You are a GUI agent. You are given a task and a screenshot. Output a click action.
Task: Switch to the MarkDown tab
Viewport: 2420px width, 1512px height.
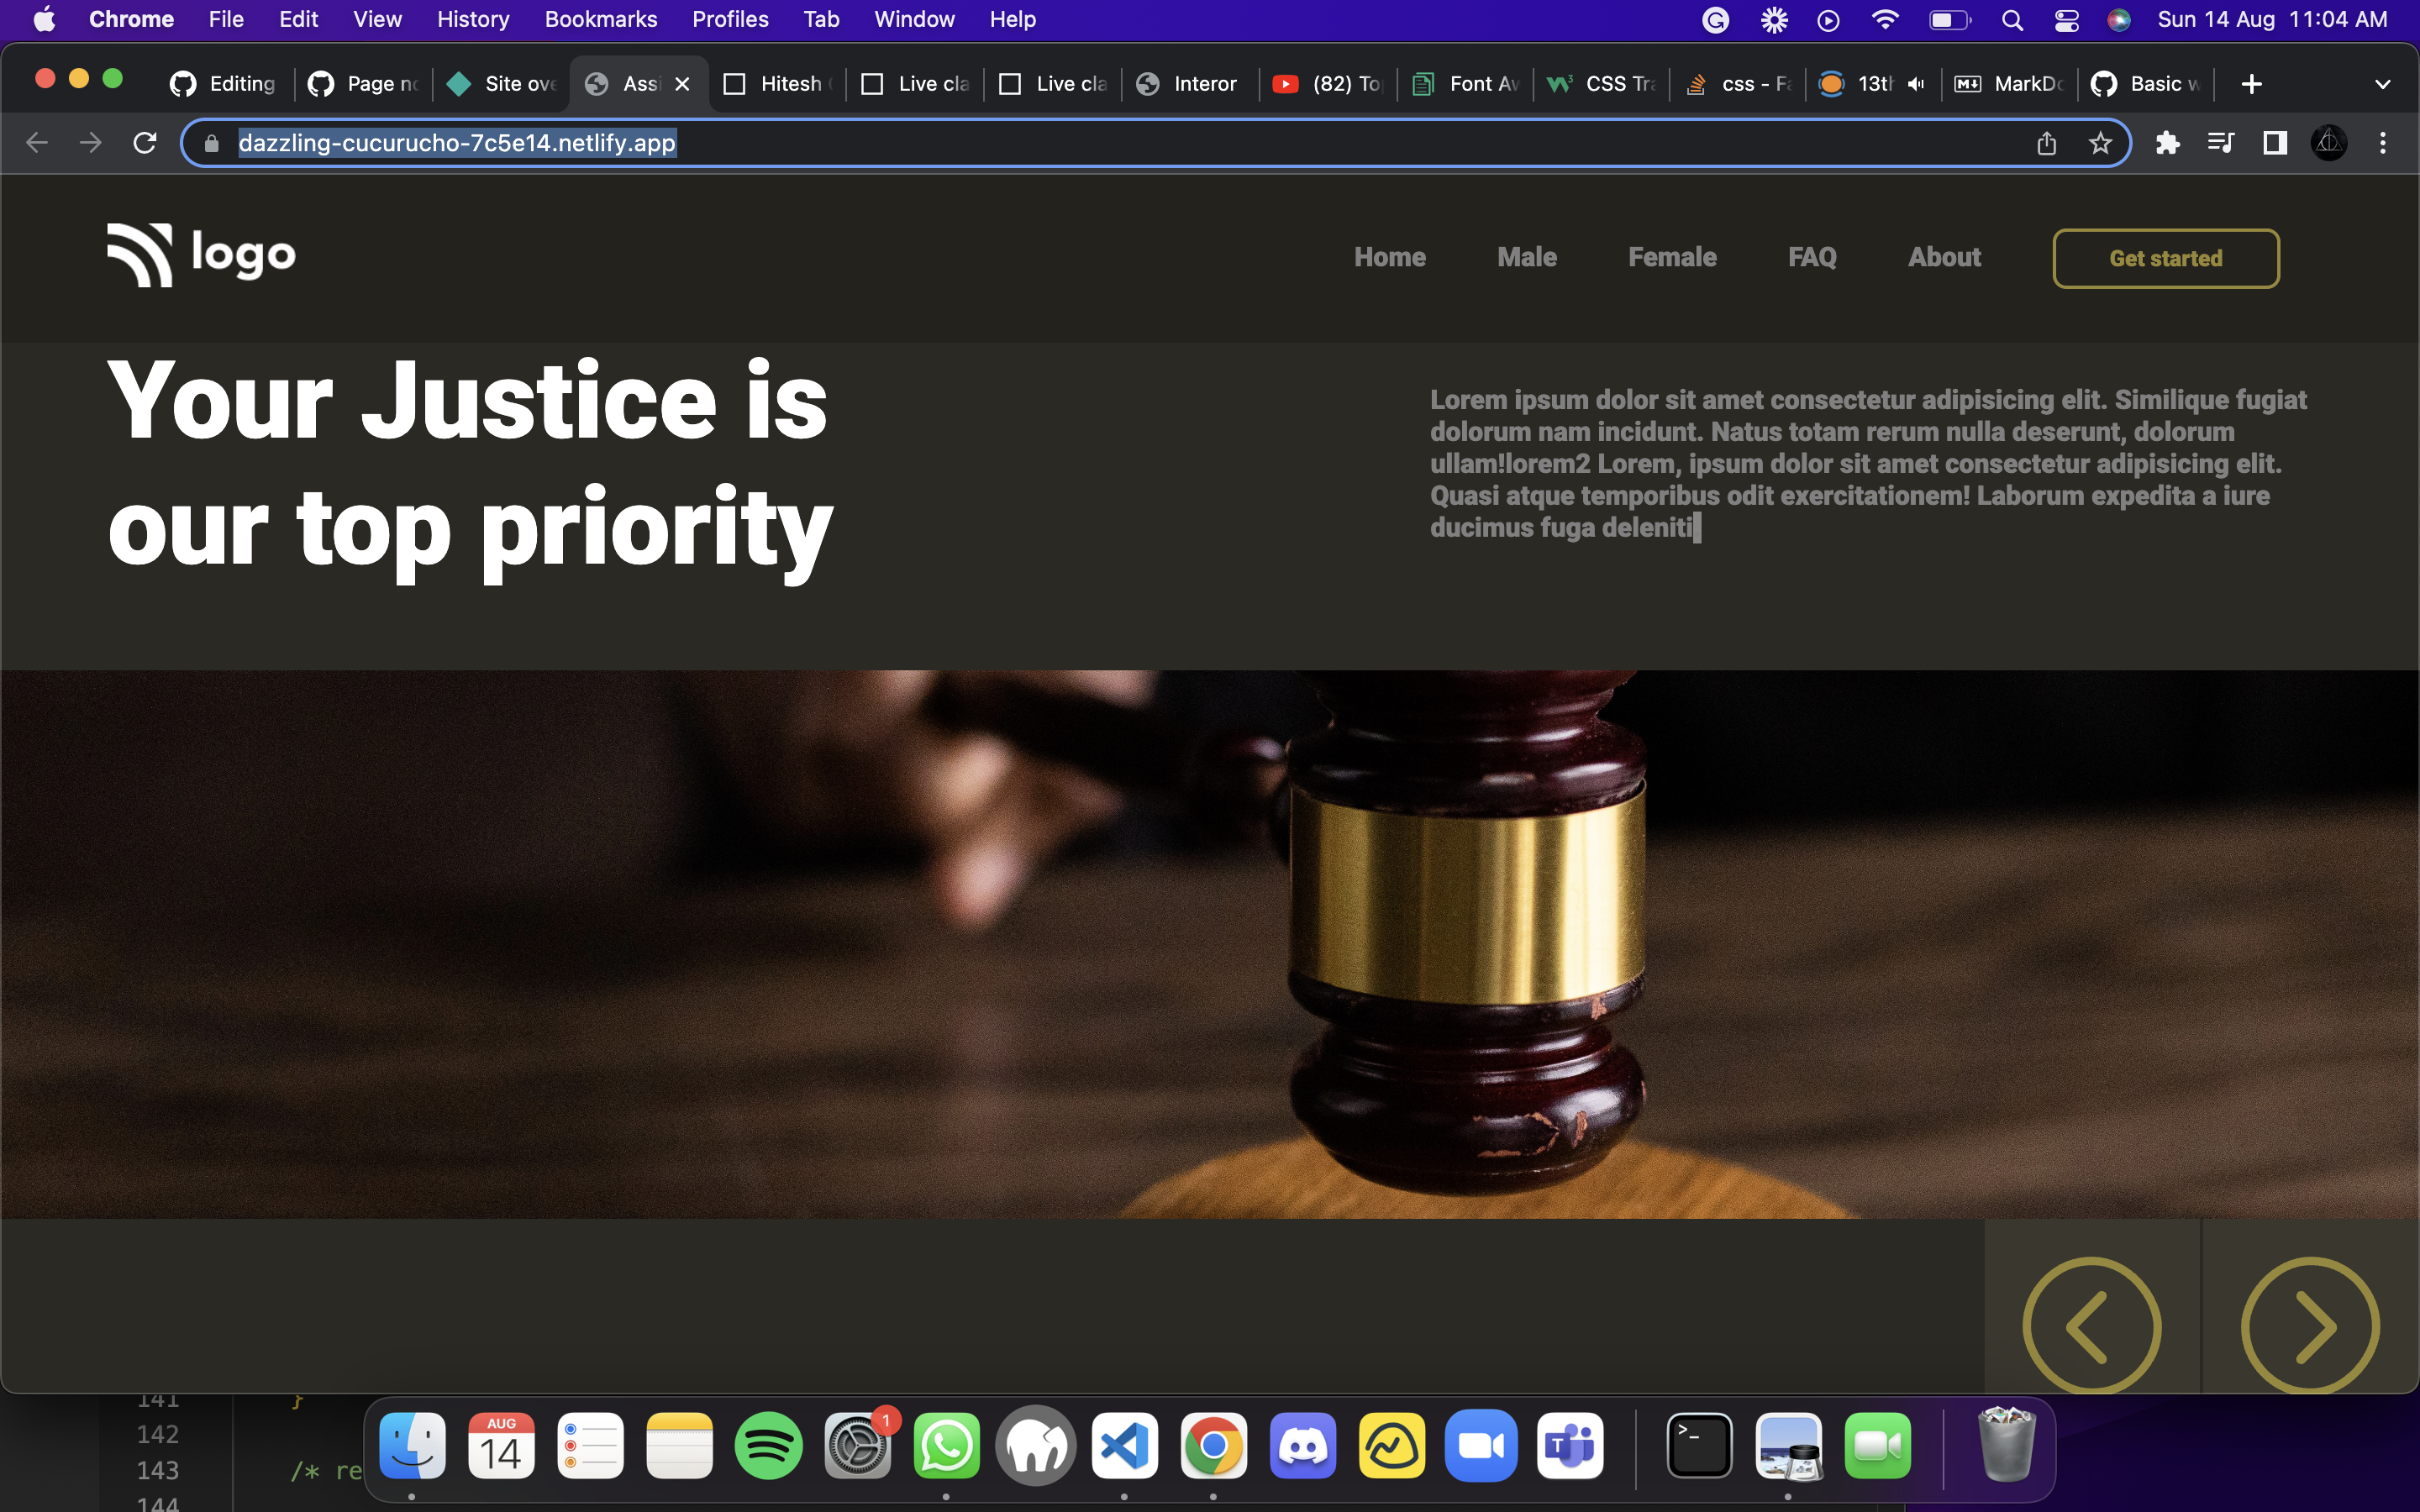click(2010, 84)
